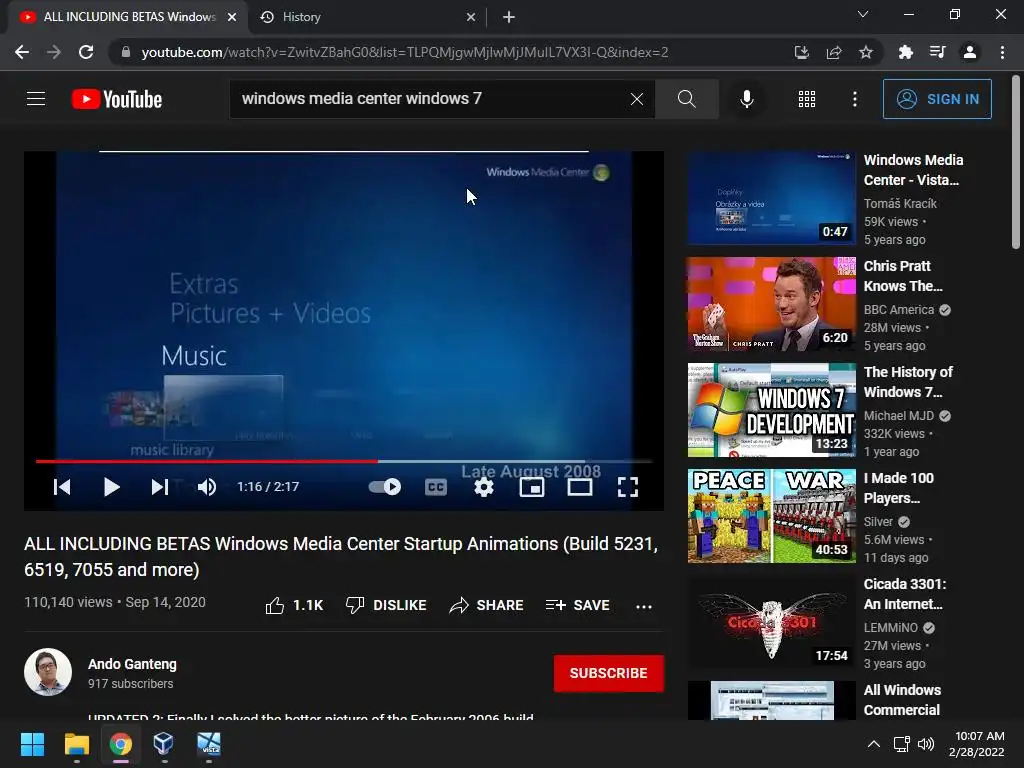
Task: Start voice search with microphone
Action: 747,99
